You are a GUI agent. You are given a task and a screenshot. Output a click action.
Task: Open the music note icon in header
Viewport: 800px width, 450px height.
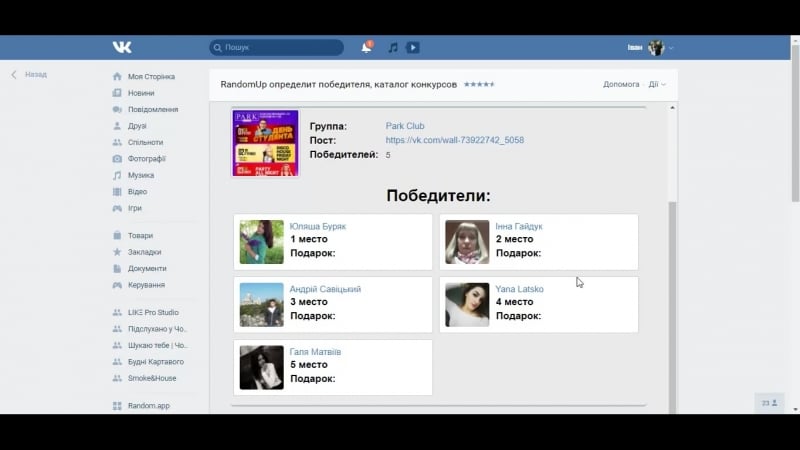393,47
